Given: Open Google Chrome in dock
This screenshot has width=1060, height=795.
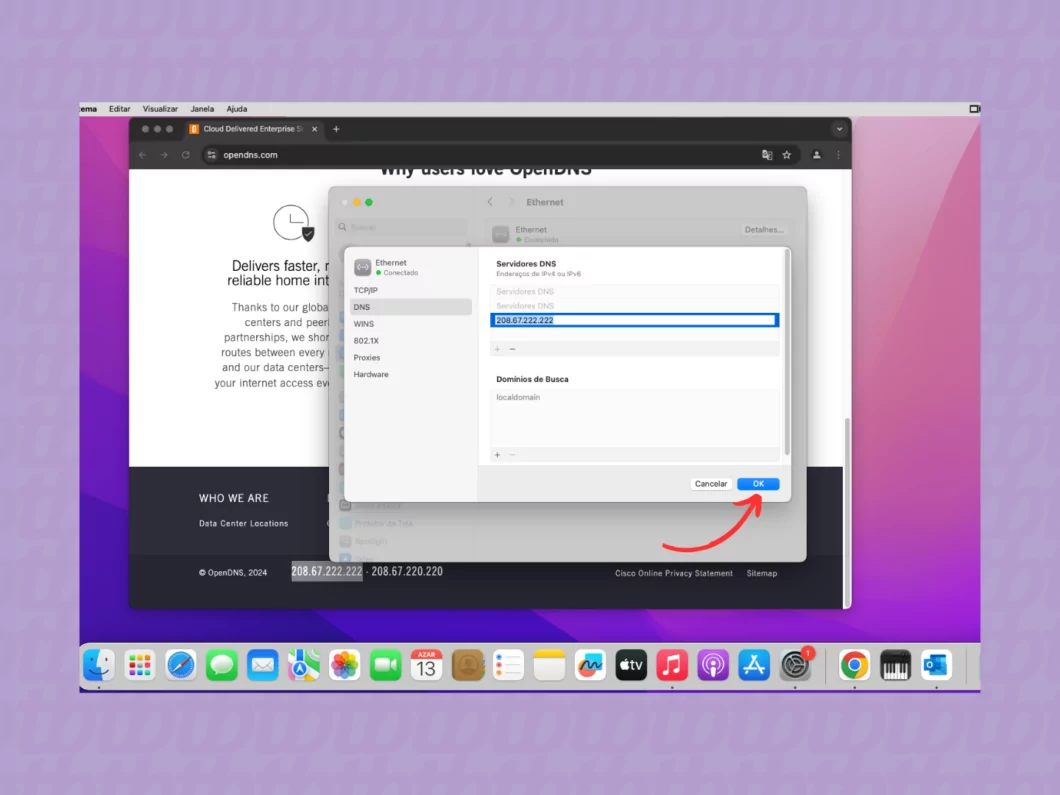Looking at the screenshot, I should tap(854, 665).
